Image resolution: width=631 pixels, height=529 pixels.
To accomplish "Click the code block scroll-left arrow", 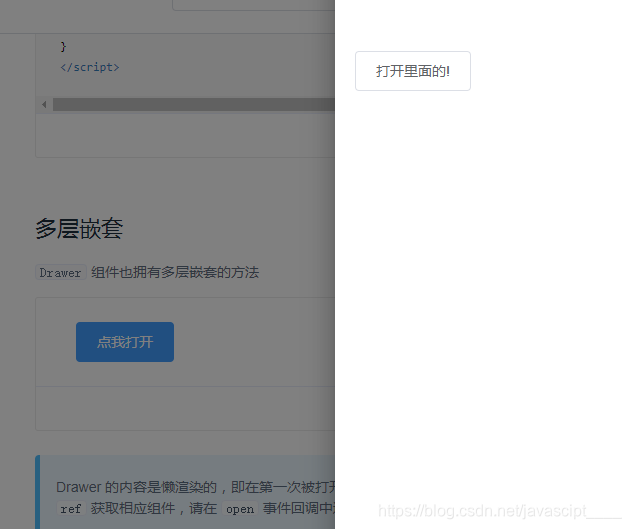I will click(44, 105).
